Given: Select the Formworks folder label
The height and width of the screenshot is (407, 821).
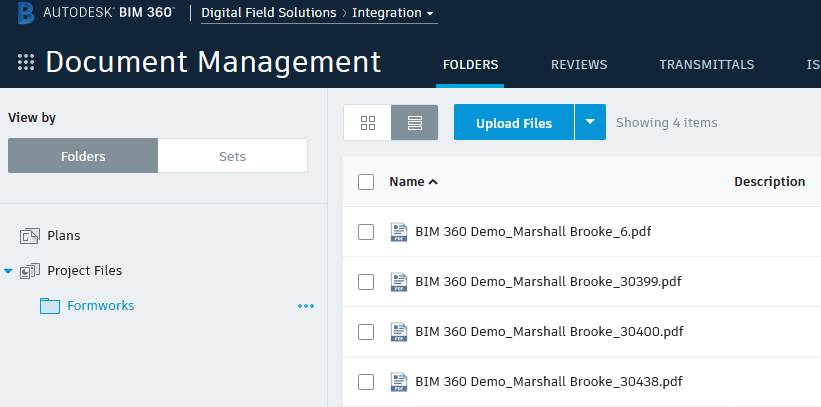Looking at the screenshot, I should [101, 306].
